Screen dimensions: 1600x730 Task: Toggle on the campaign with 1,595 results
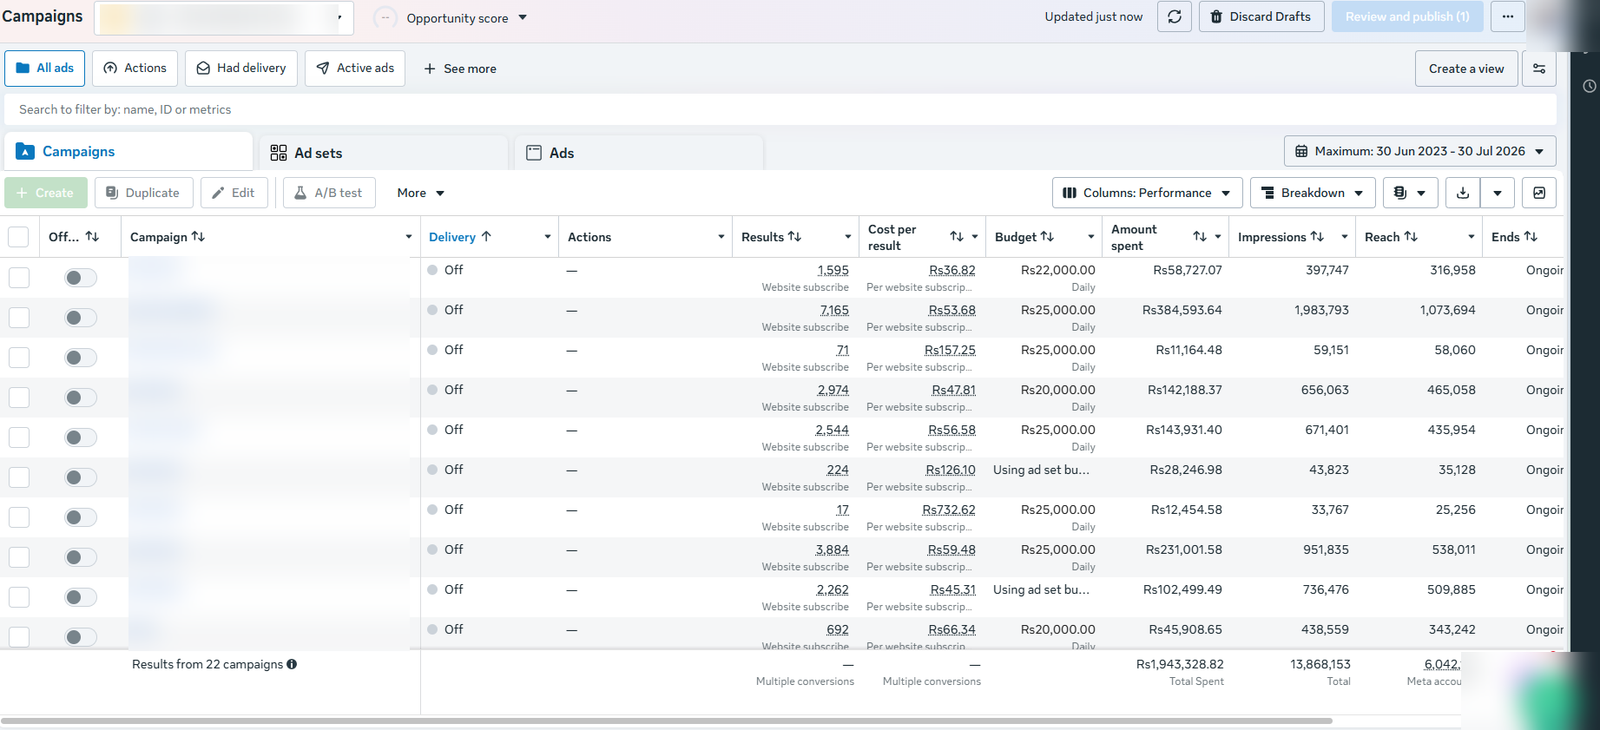click(x=80, y=278)
